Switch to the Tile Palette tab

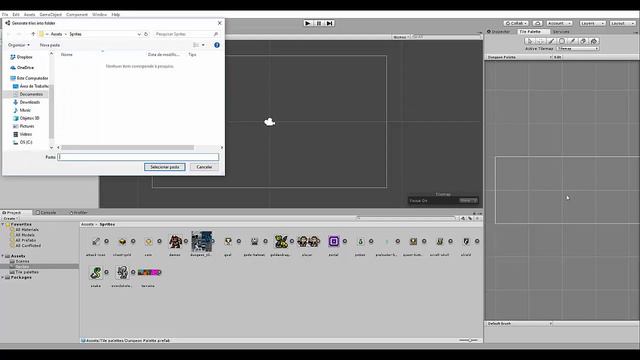[530, 31]
